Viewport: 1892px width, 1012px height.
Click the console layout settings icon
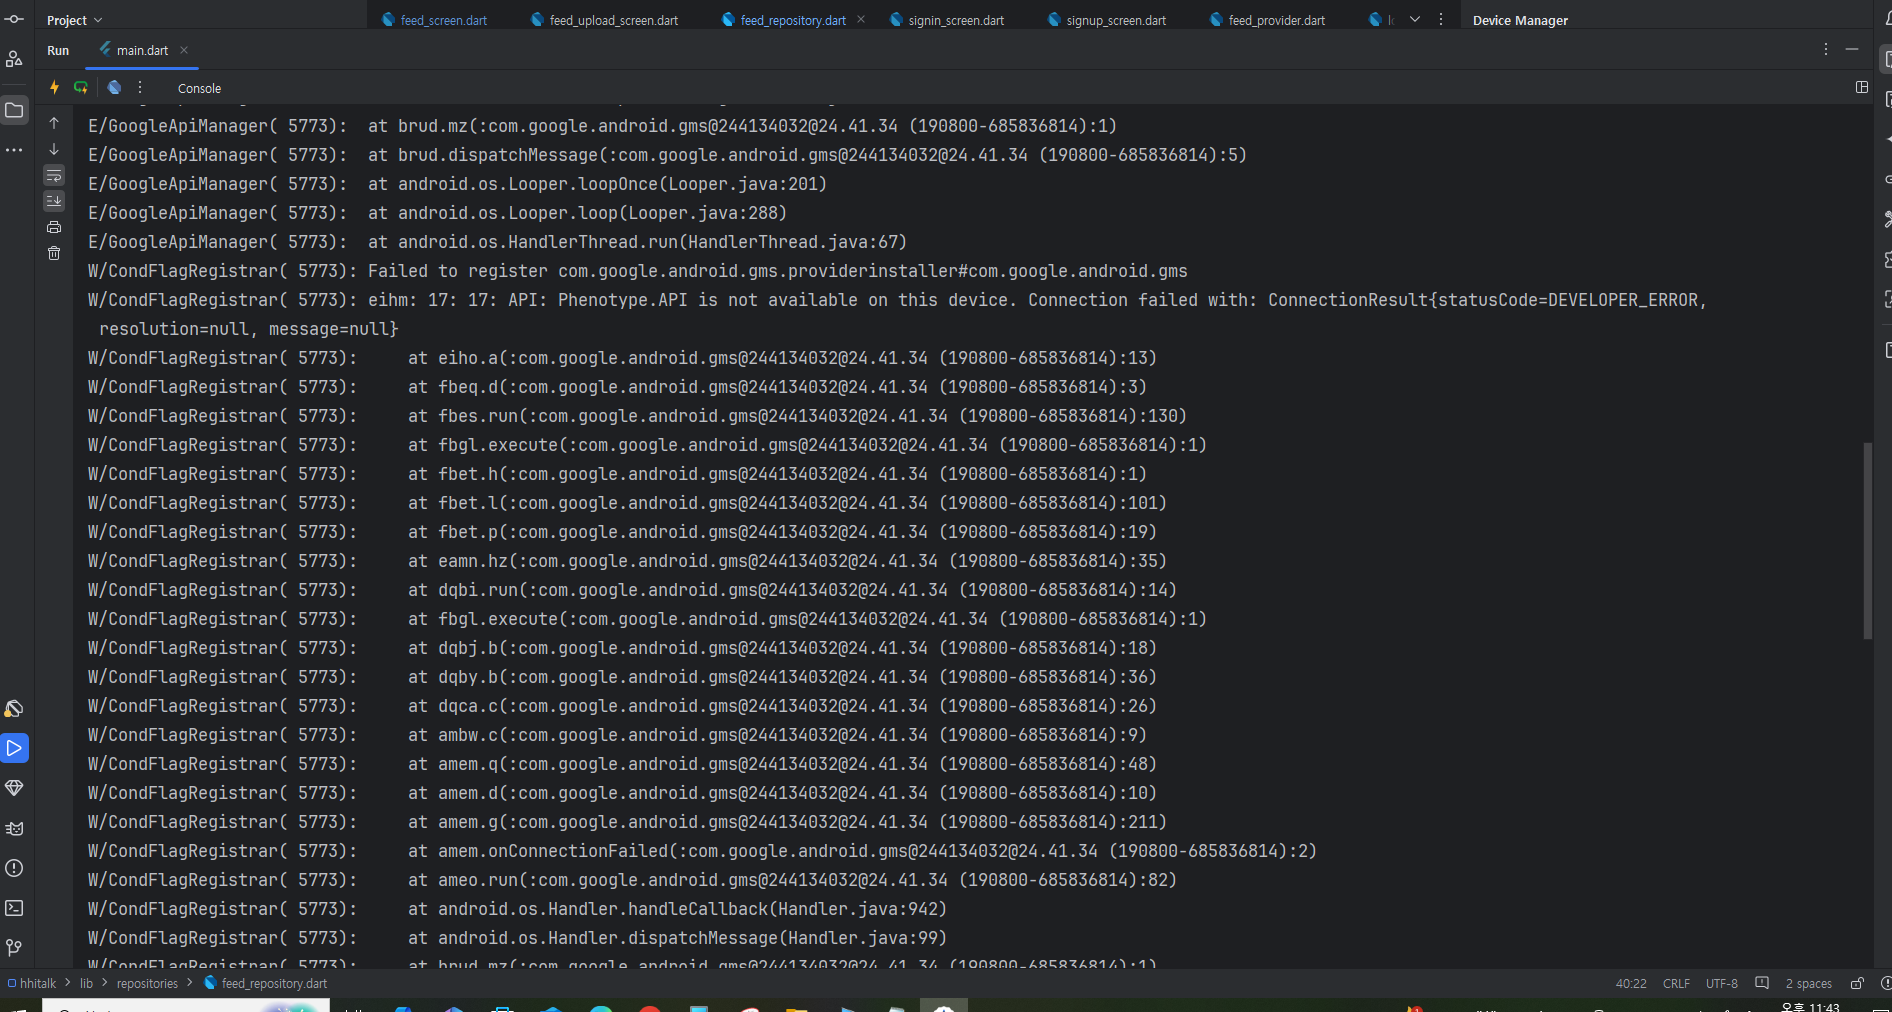tap(1861, 87)
